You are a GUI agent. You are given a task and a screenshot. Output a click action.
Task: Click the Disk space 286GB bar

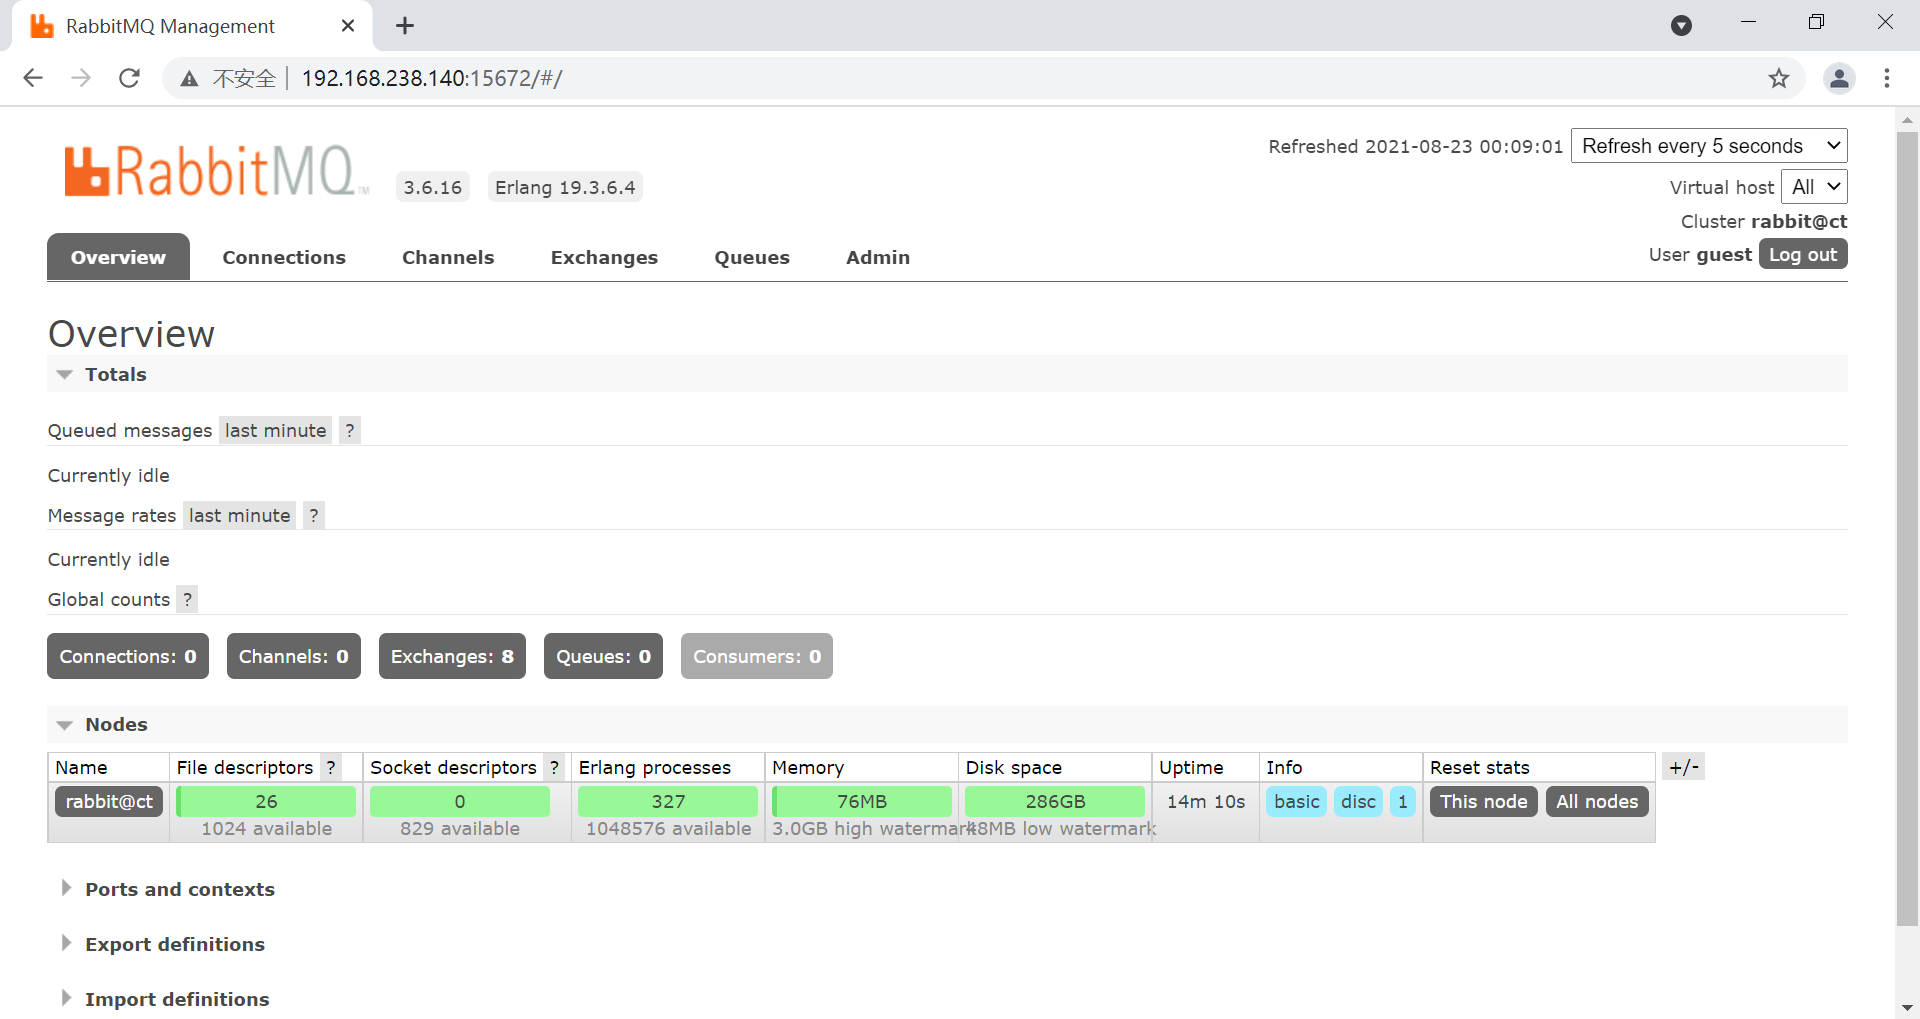(1055, 802)
